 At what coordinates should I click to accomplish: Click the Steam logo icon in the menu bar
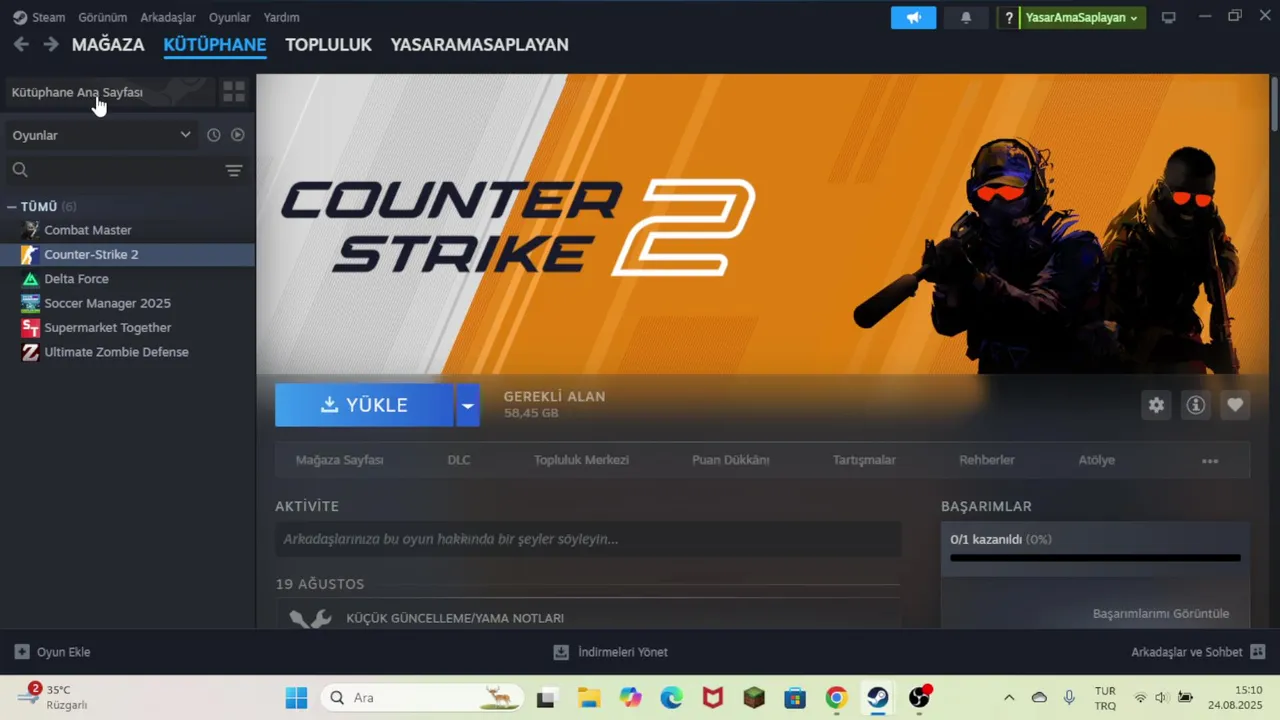tap(20, 17)
